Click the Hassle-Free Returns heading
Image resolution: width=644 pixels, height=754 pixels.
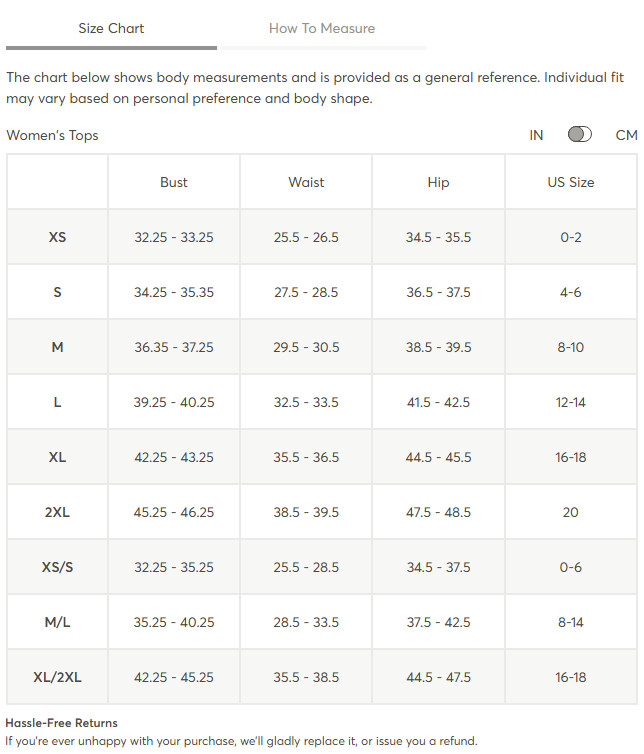click(62, 723)
